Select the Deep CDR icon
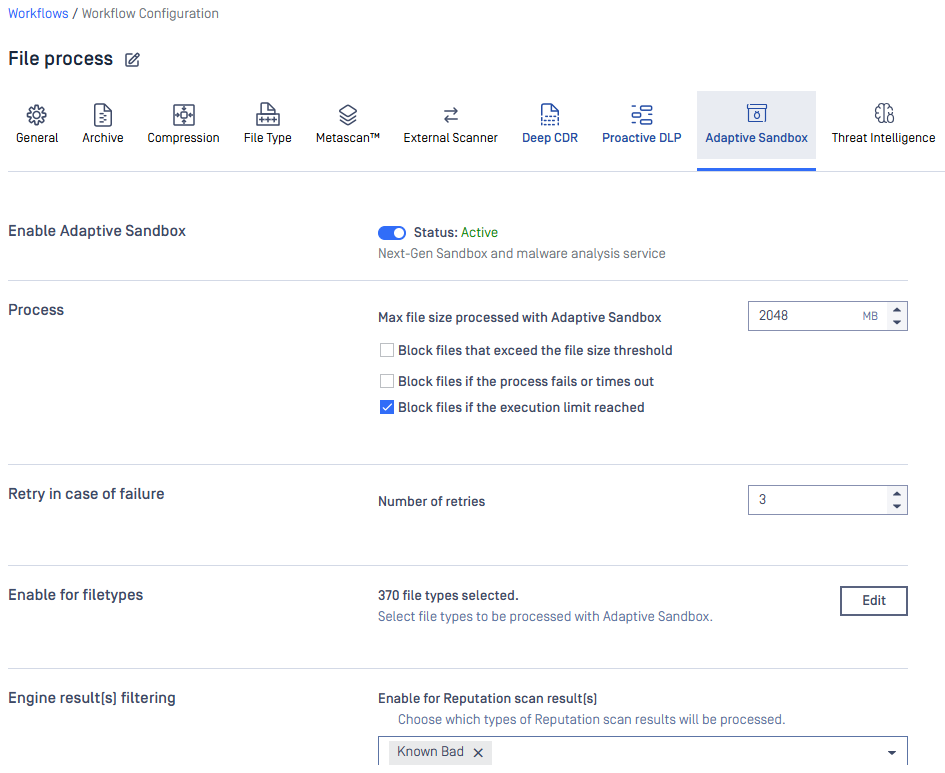Image resolution: width=945 pixels, height=773 pixels. pos(550,115)
